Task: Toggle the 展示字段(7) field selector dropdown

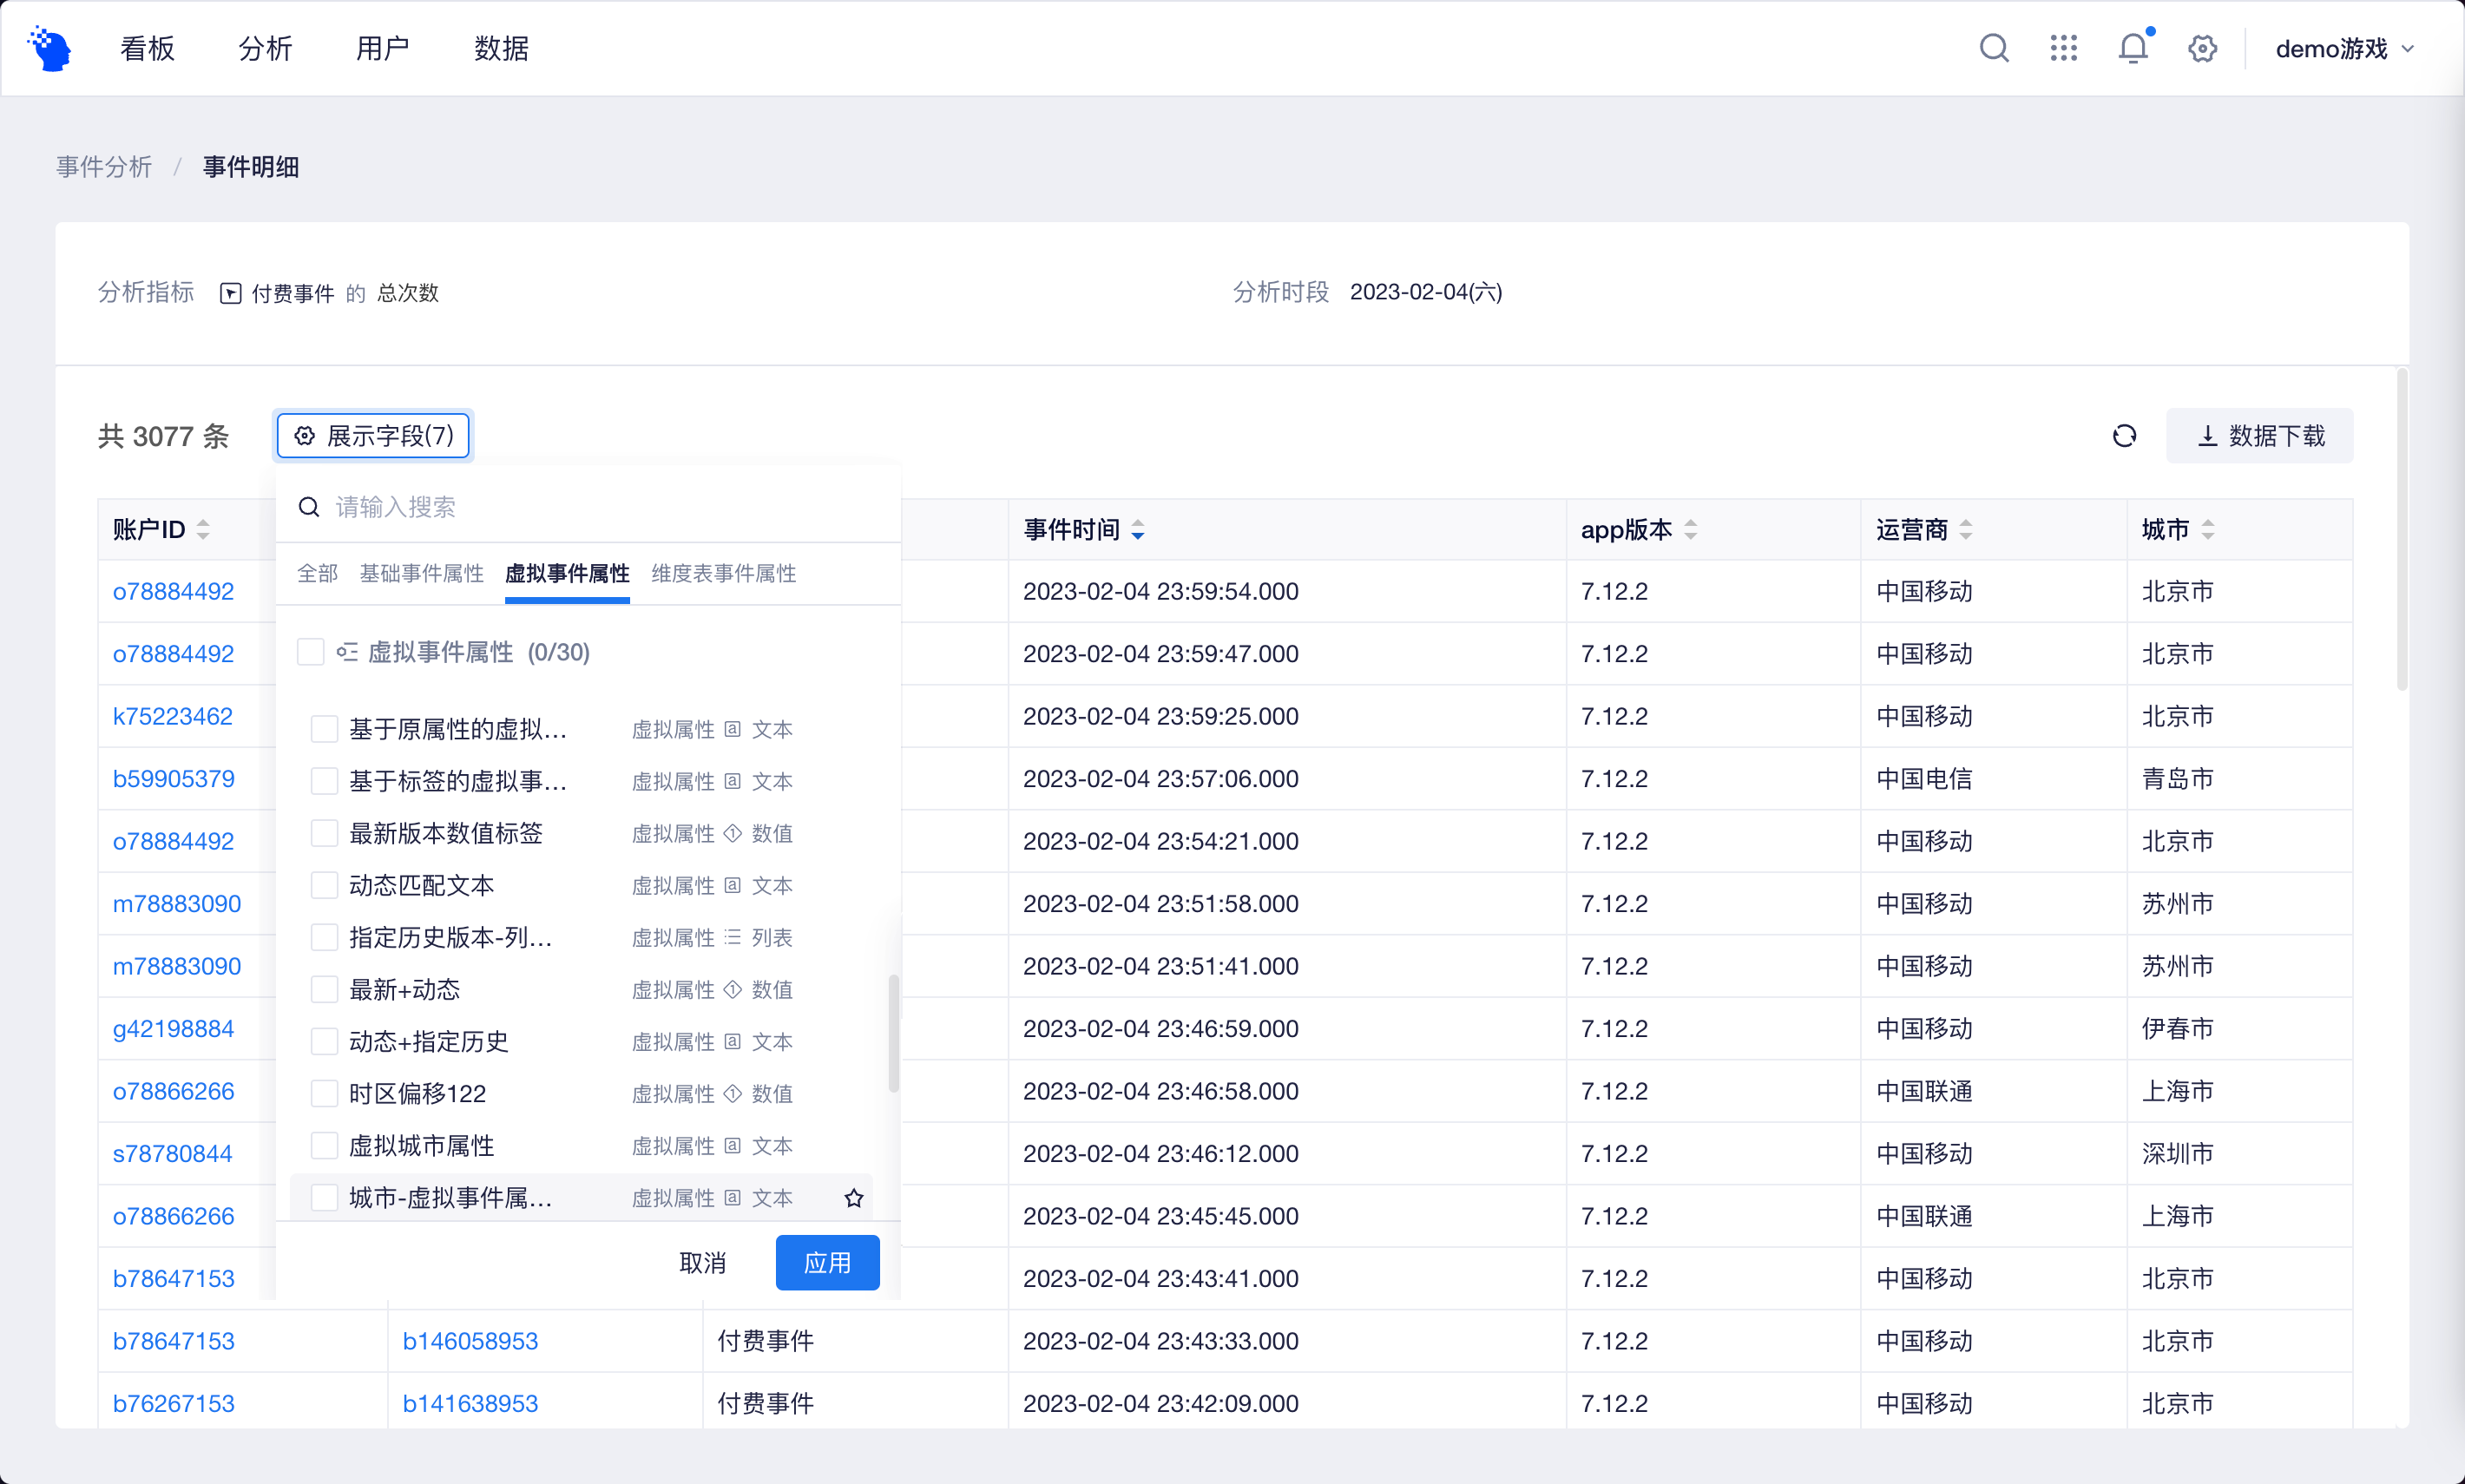Action: 373,436
